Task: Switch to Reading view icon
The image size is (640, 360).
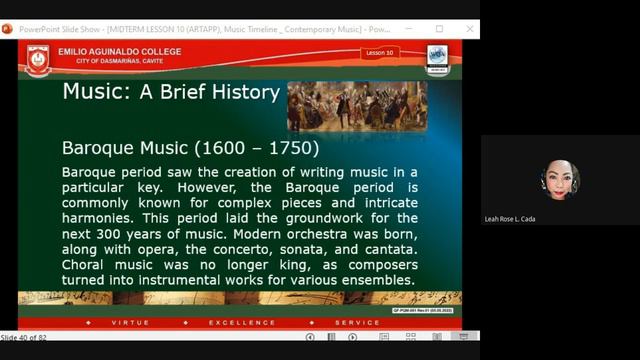Action: click(437, 336)
